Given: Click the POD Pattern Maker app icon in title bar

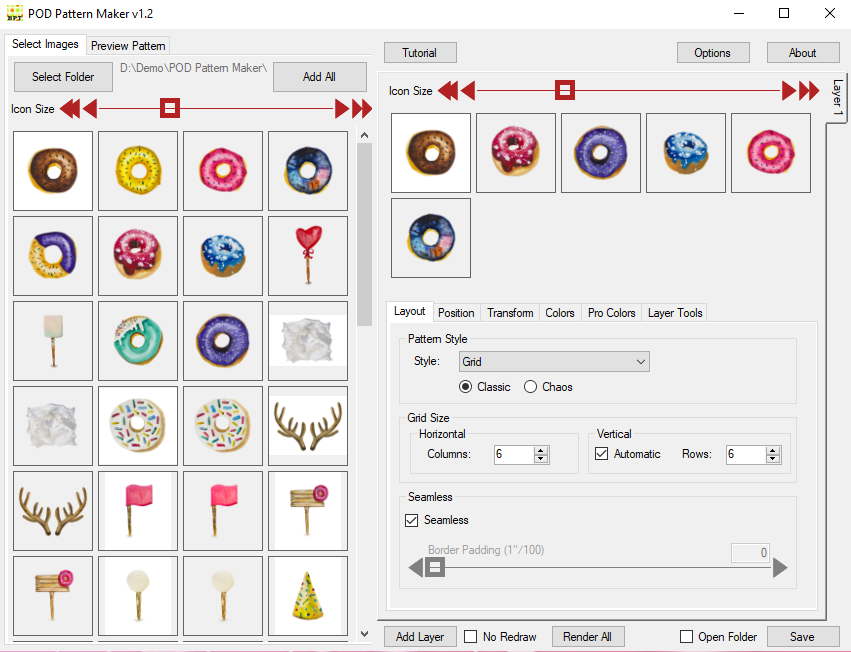Looking at the screenshot, I should pos(15,13).
